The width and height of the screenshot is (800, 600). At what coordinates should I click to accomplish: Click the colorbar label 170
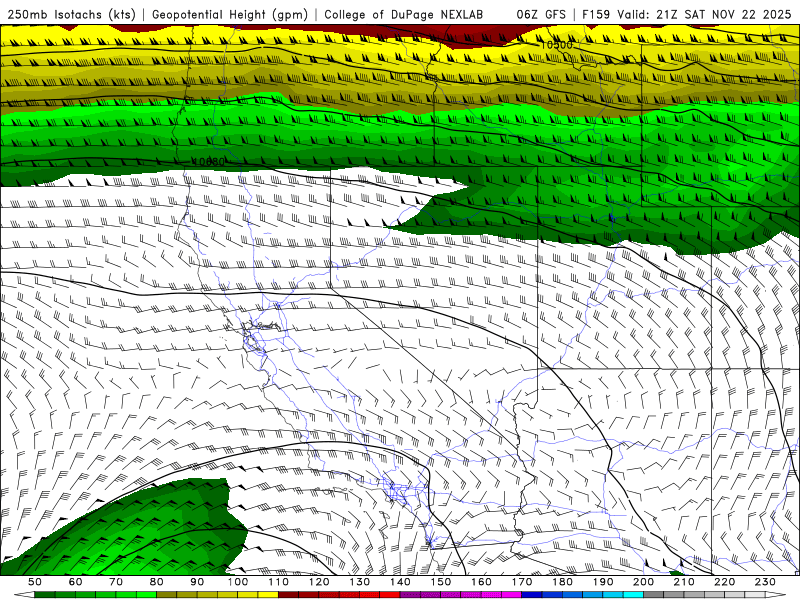coord(522,582)
